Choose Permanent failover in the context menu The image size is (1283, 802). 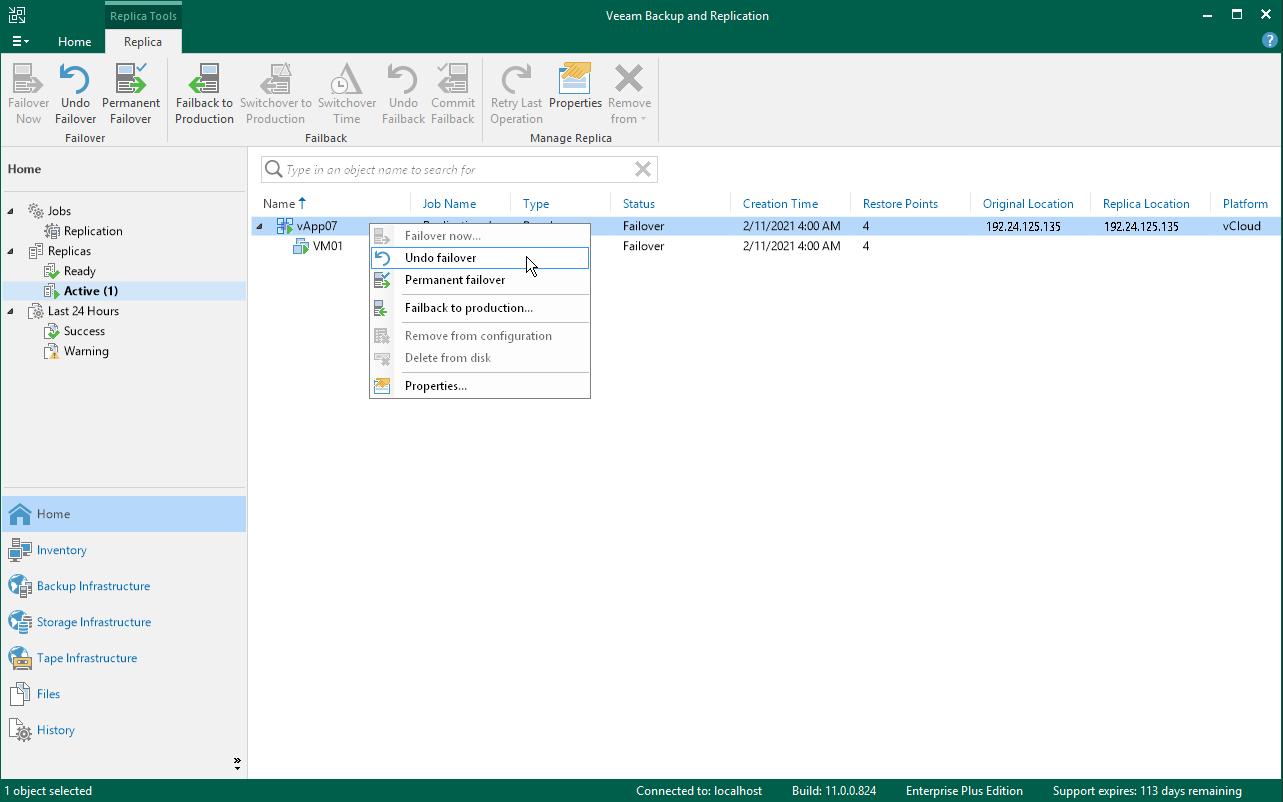tap(480, 280)
